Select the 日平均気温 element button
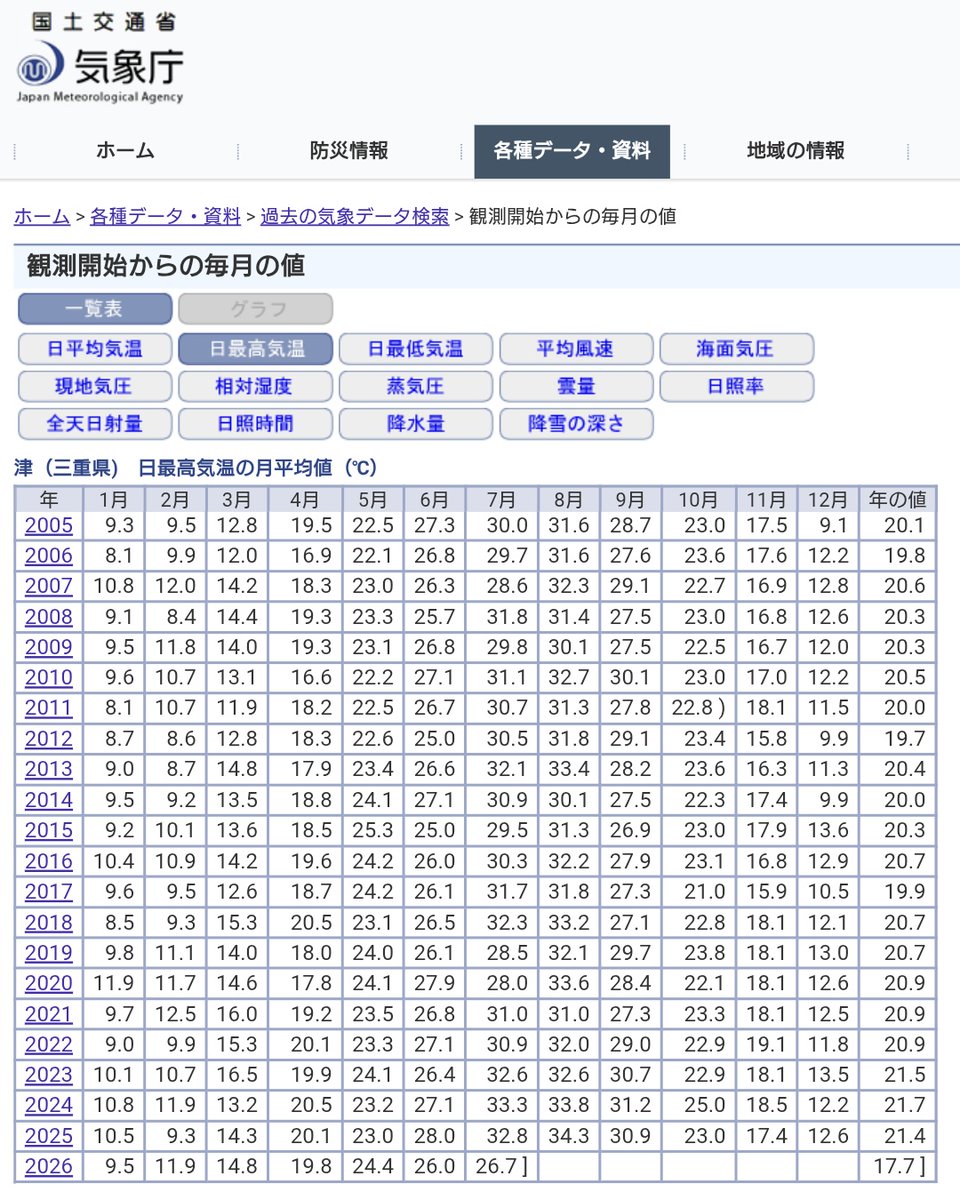 [x=95, y=349]
